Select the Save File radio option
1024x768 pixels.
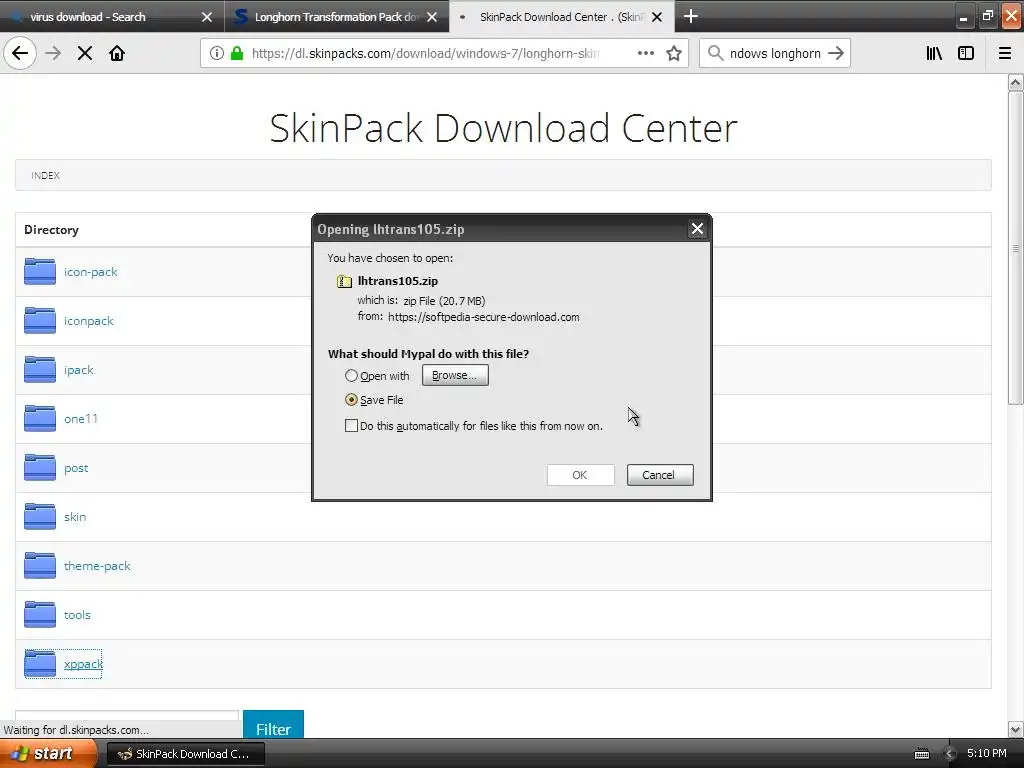click(351, 400)
